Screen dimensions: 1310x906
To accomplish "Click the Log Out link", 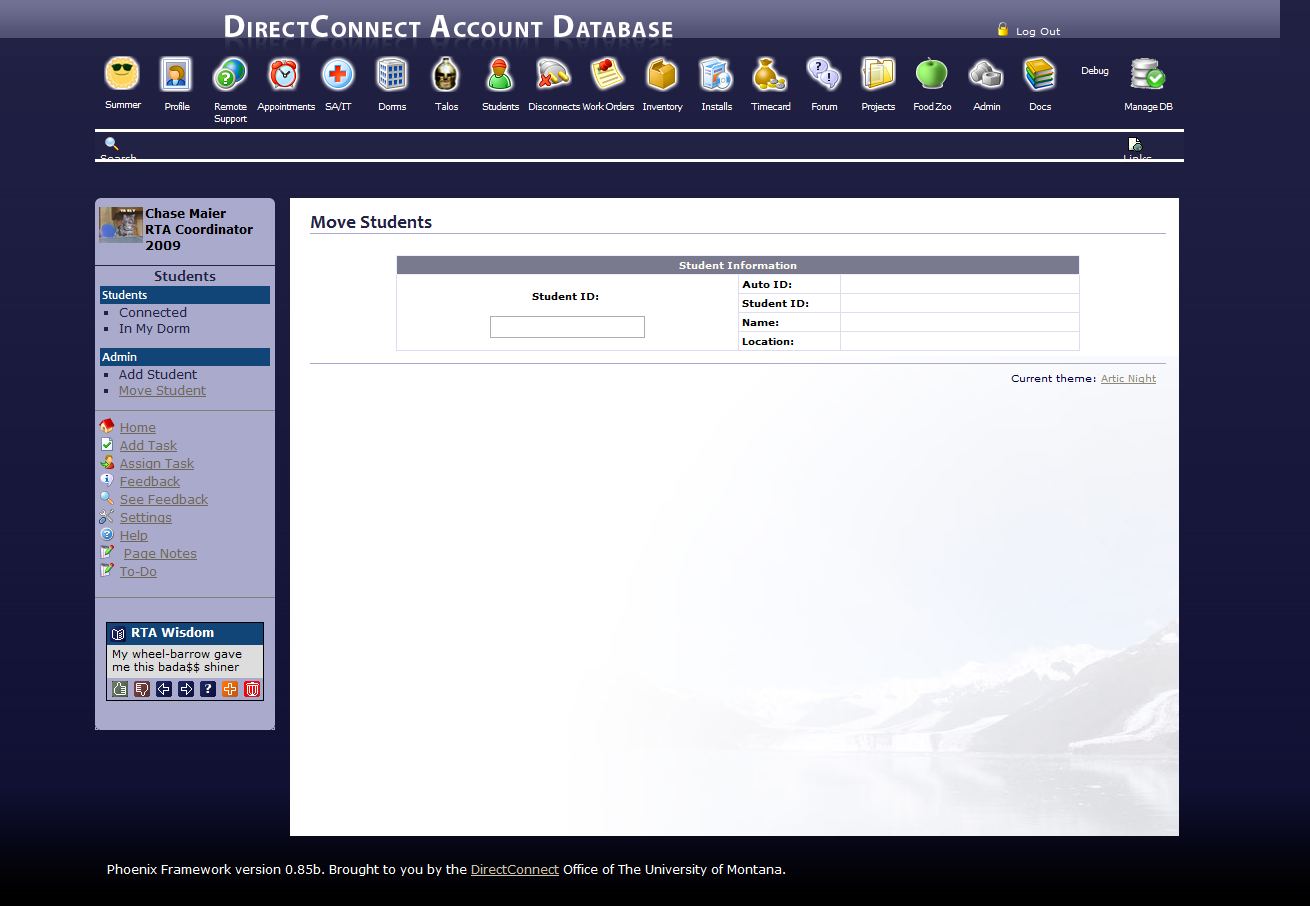I will (x=1038, y=32).
